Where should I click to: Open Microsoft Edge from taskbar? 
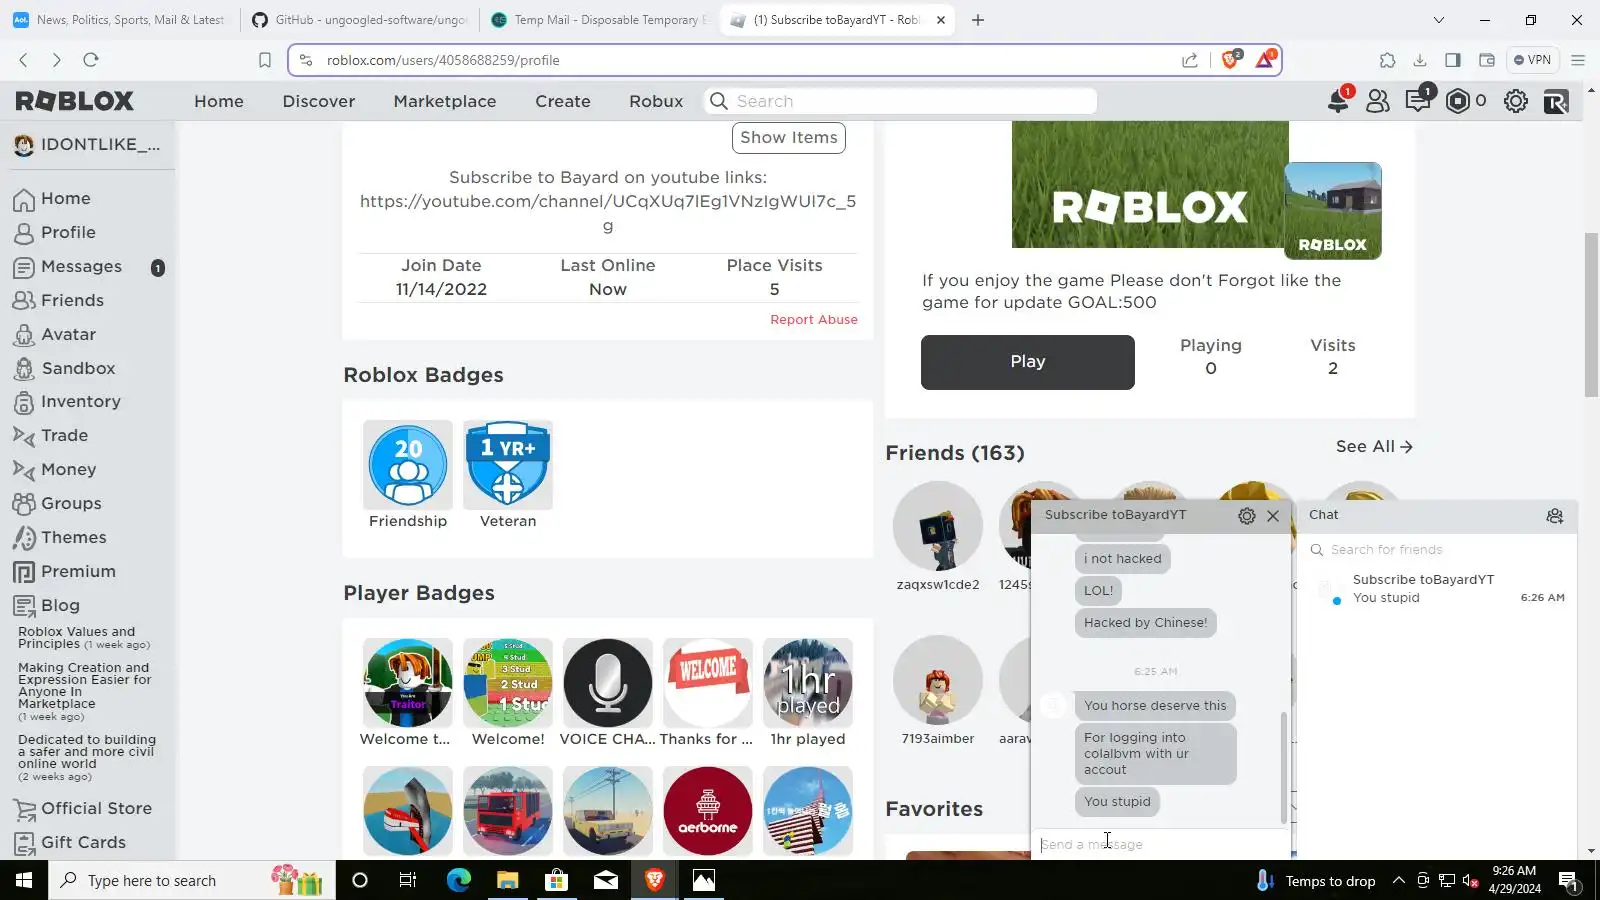[x=459, y=880]
